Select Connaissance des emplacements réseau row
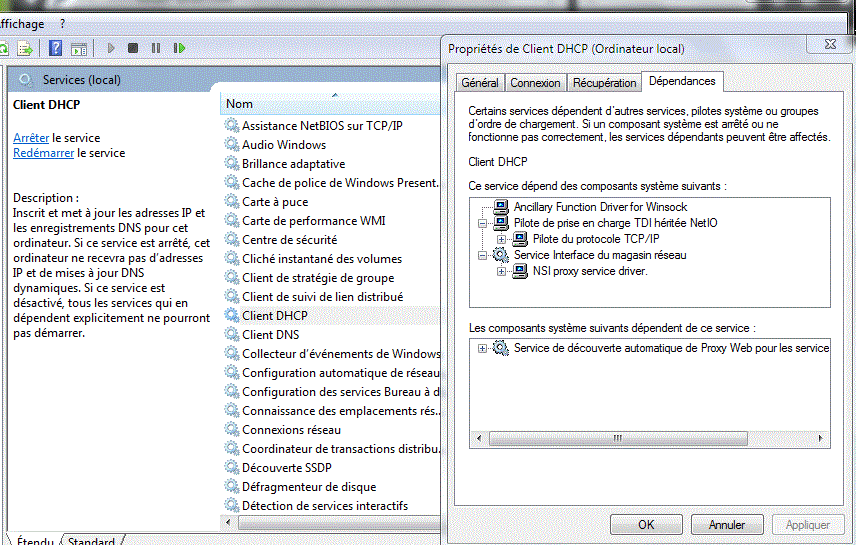This screenshot has width=856, height=545. pos(331,411)
